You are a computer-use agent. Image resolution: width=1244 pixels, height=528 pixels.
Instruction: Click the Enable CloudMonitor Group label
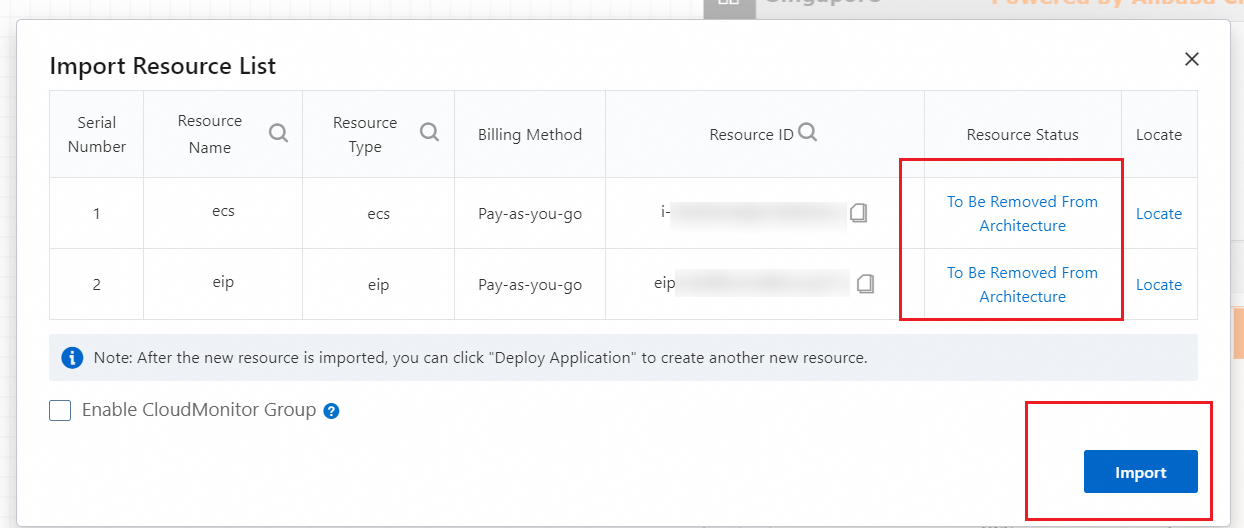[x=199, y=410]
